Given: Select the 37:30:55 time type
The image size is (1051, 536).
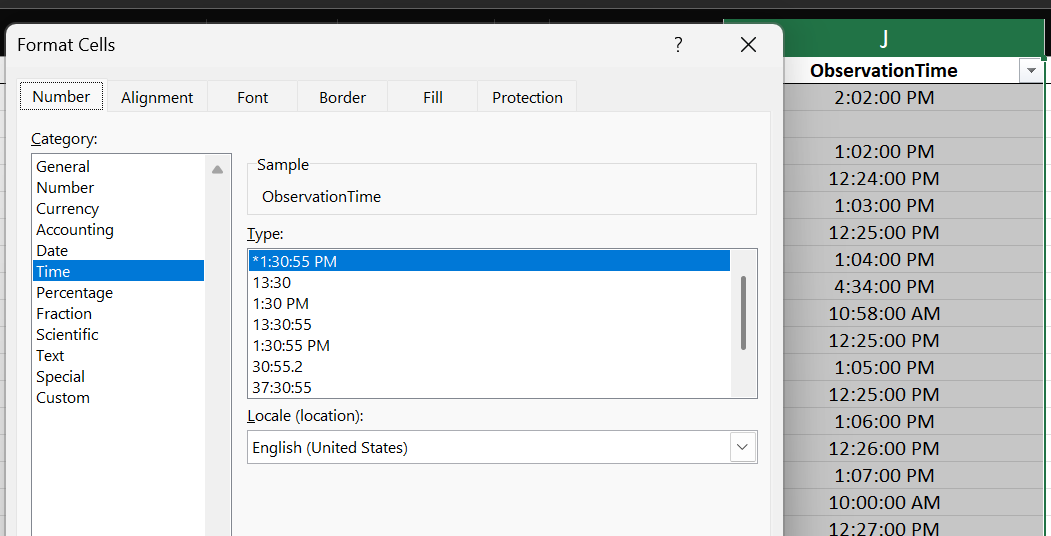Looking at the screenshot, I should [282, 388].
